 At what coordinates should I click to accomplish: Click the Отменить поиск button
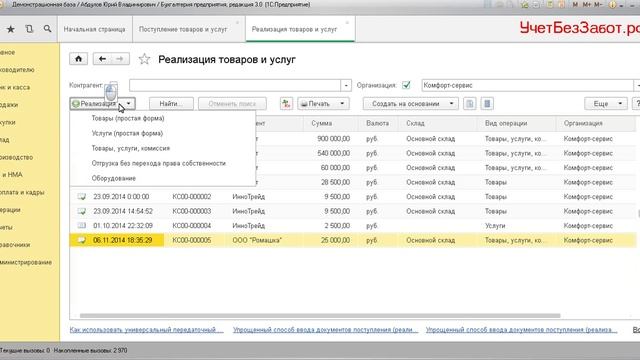pyautogui.click(x=232, y=104)
